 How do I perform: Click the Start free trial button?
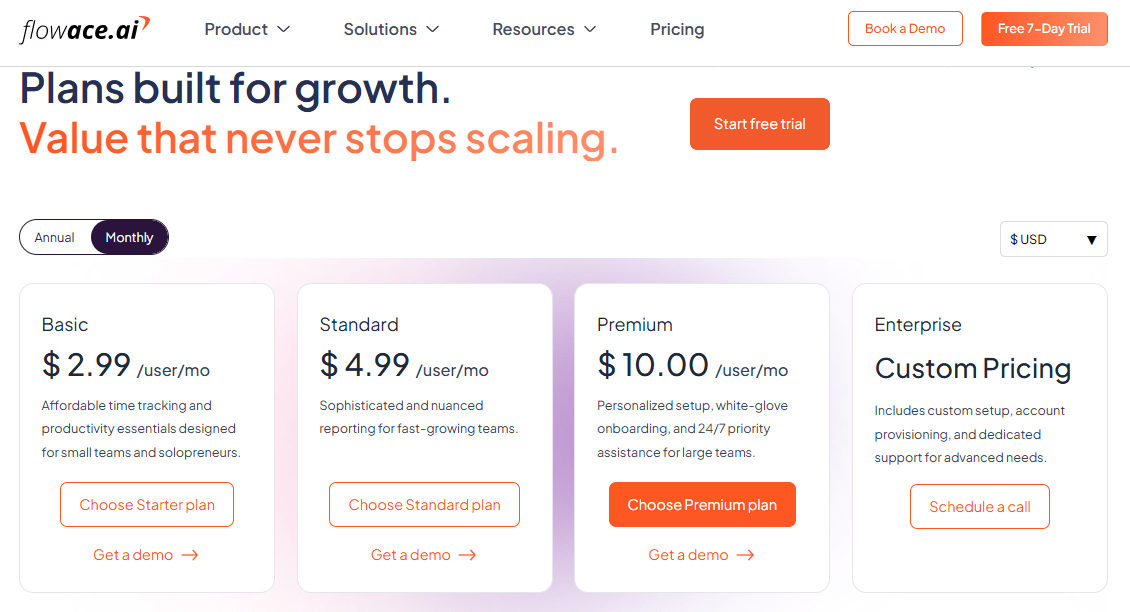click(759, 123)
